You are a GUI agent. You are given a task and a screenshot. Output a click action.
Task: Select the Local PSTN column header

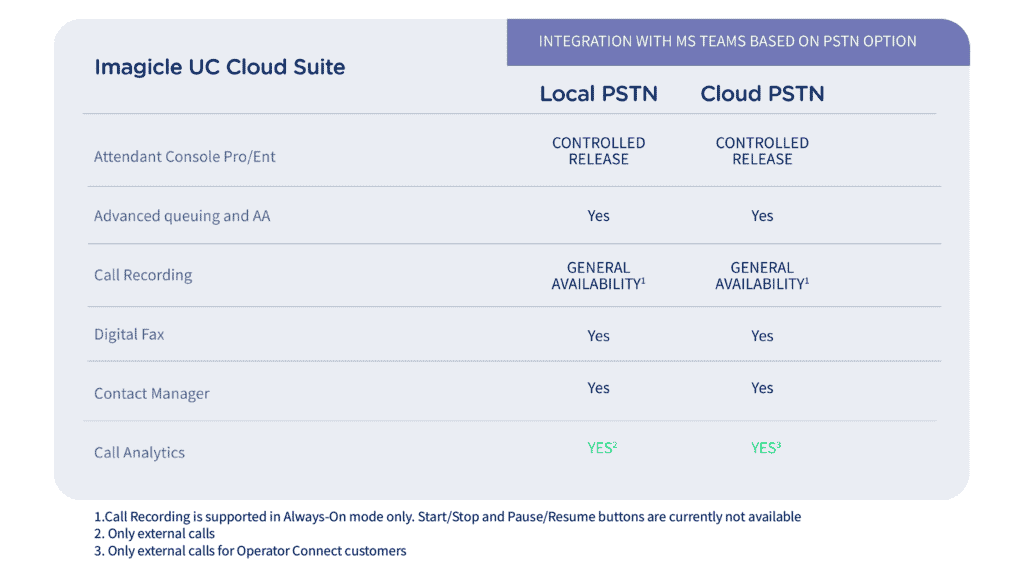click(598, 94)
